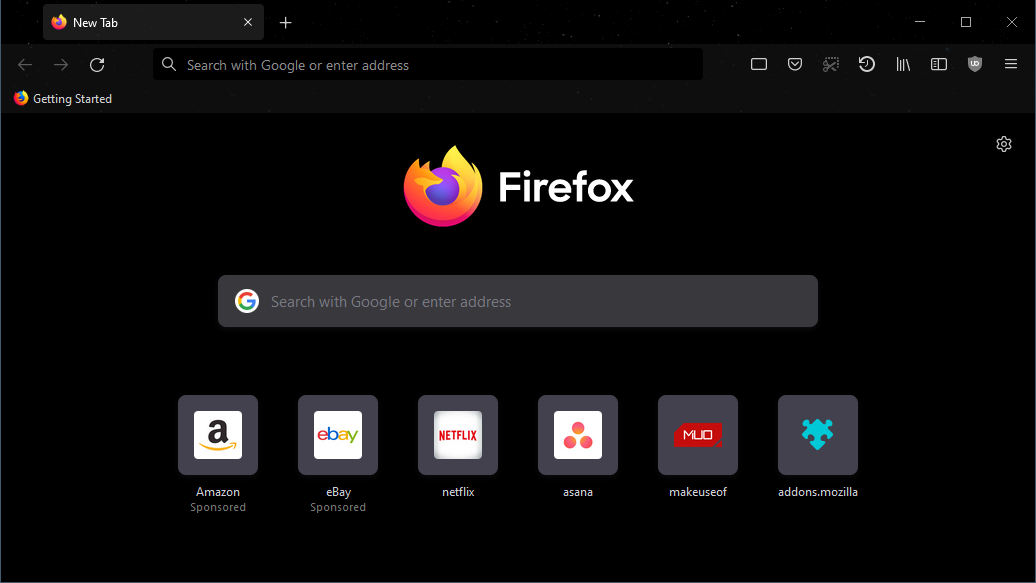Viewport: 1036px width, 583px height.
Task: Close the New Tab tab
Action: pyautogui.click(x=248, y=22)
